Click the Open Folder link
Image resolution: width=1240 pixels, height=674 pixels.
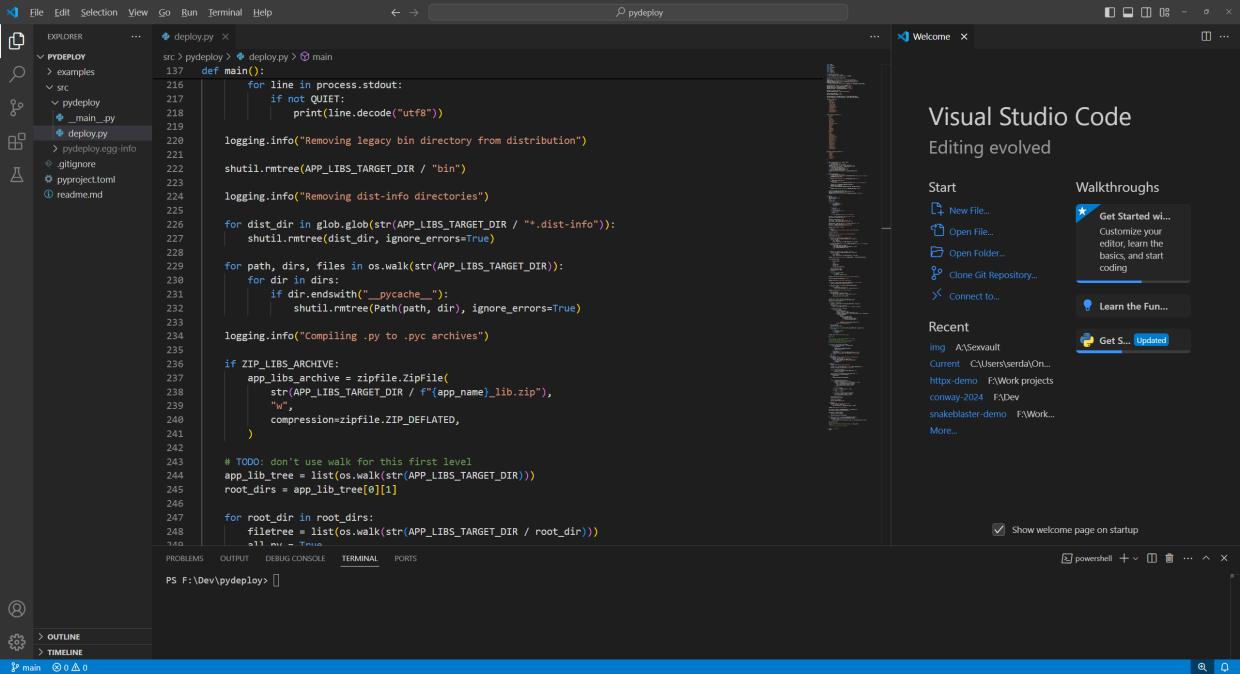coord(976,253)
